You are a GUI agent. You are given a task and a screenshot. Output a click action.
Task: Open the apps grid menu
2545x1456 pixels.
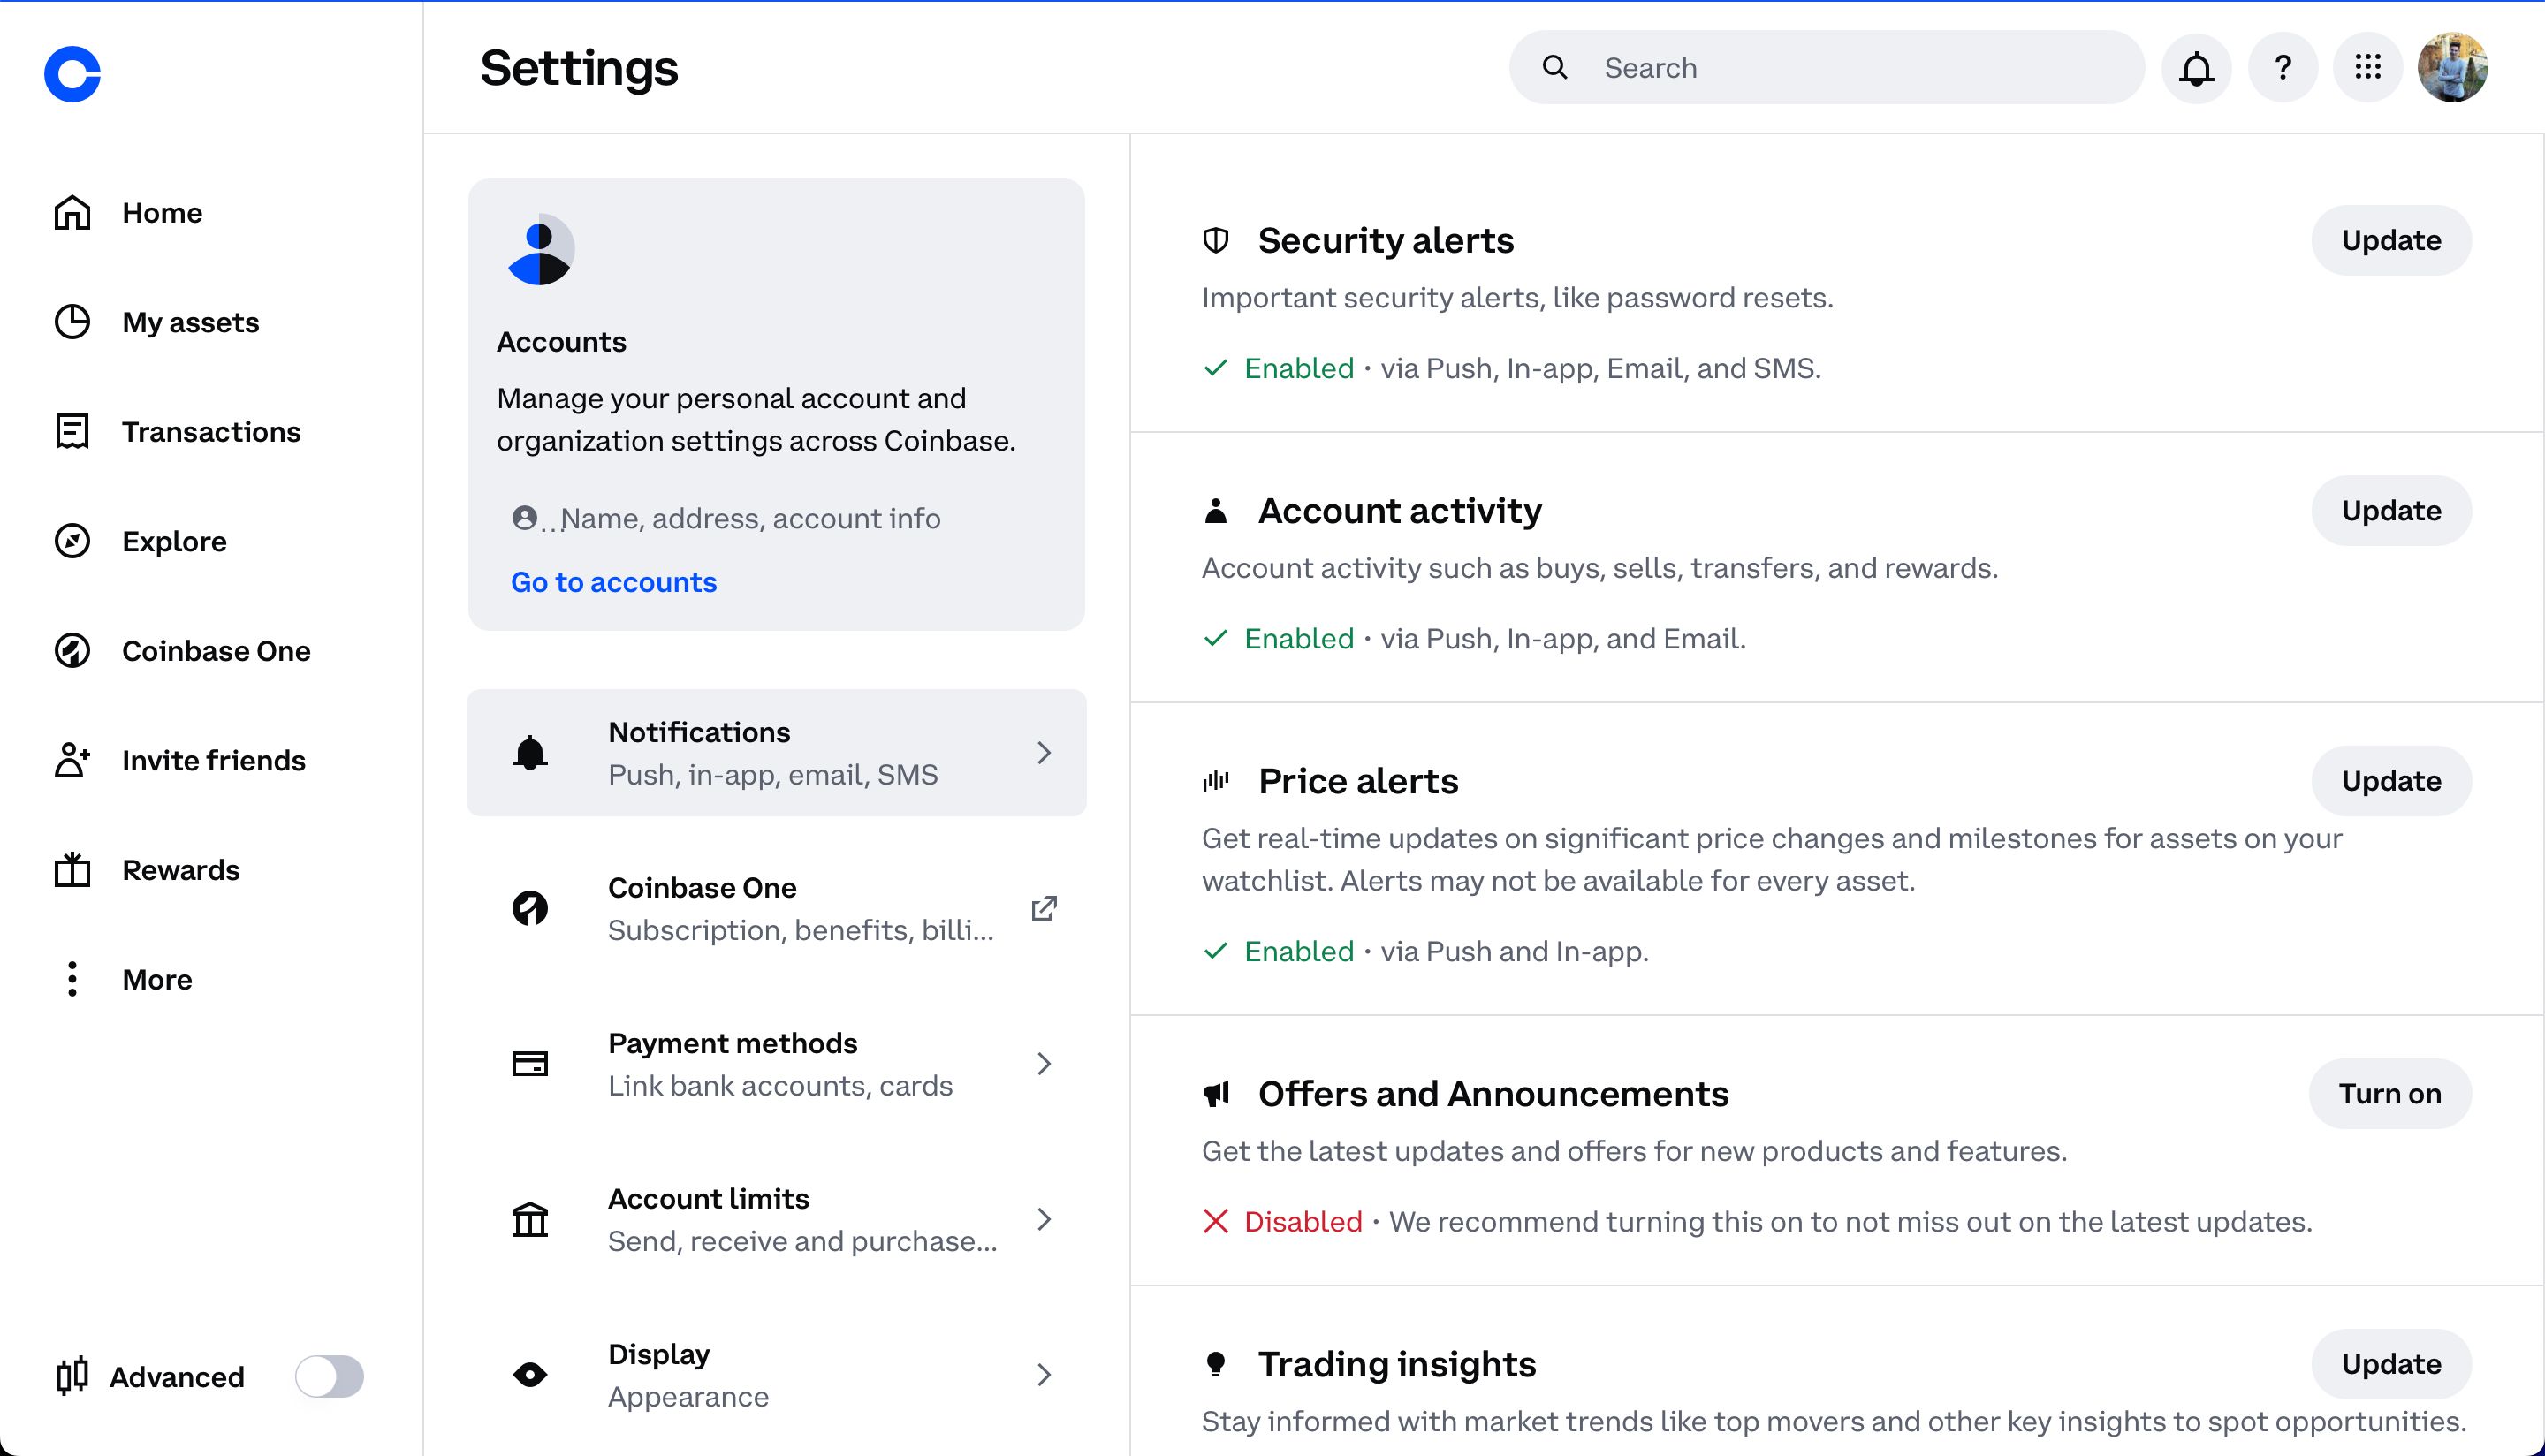[2367, 68]
